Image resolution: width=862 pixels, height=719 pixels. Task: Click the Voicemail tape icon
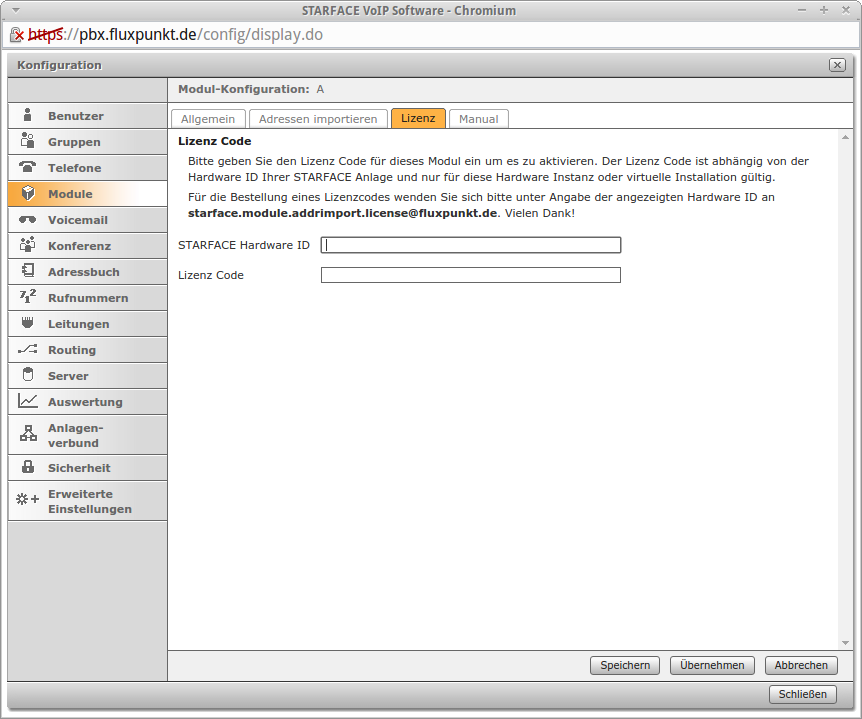pyautogui.click(x=27, y=219)
